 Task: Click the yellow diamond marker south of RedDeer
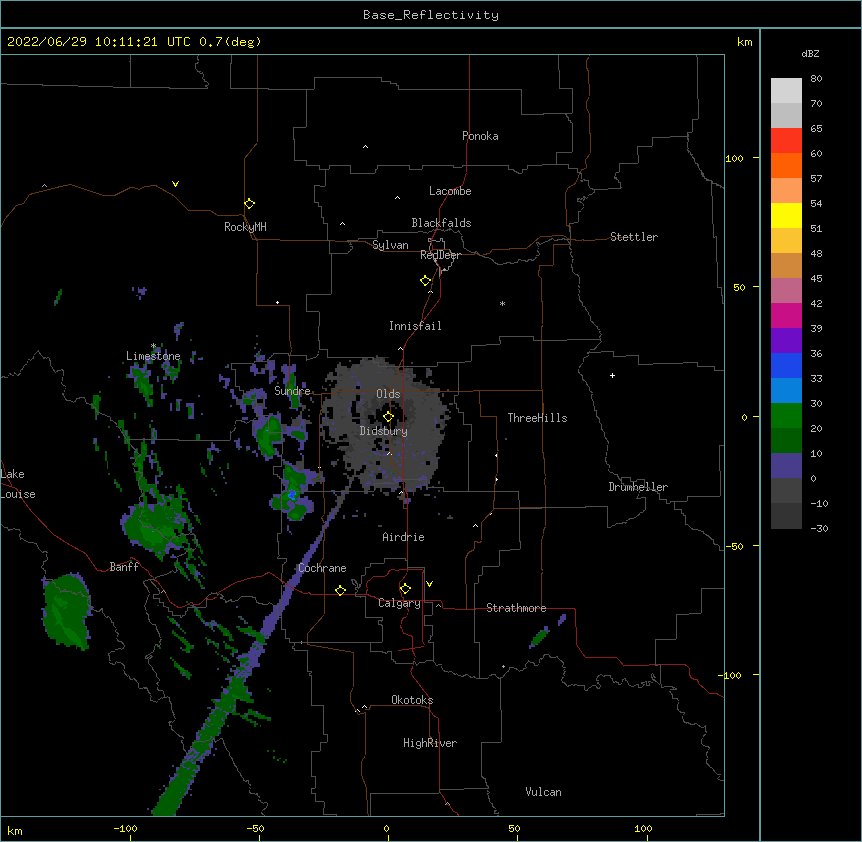425,281
